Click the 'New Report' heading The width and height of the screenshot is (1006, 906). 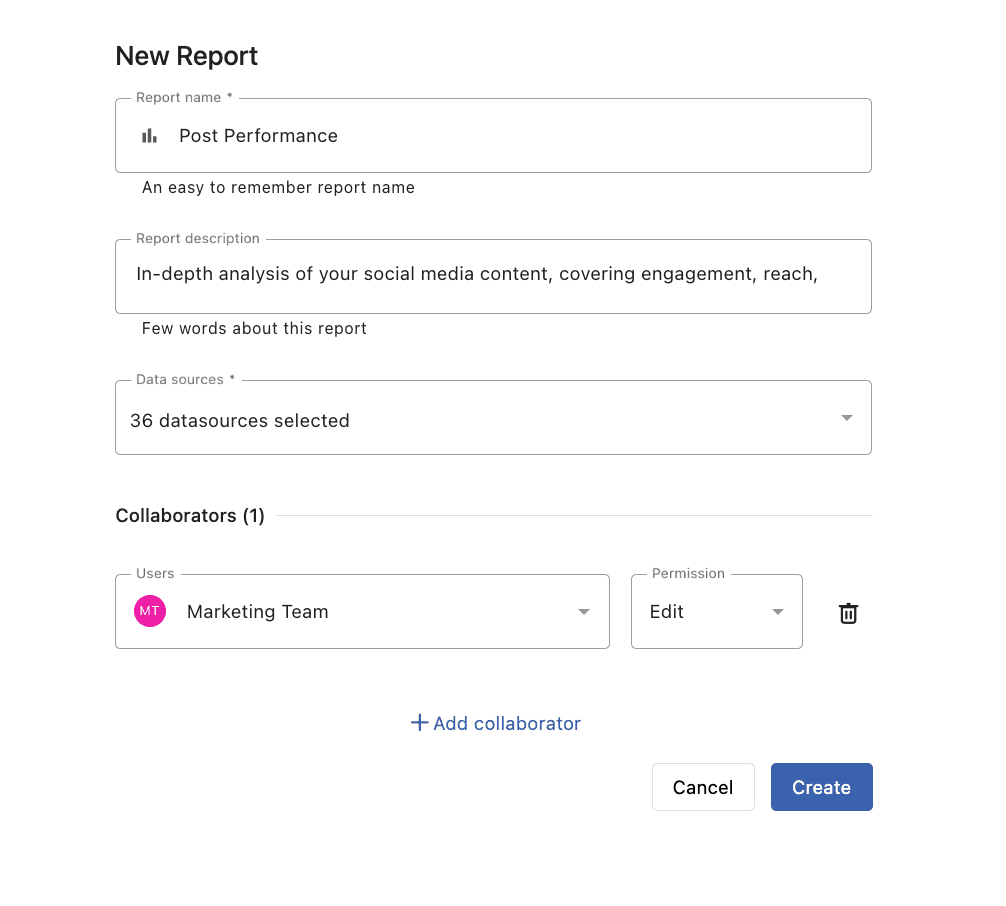click(187, 56)
